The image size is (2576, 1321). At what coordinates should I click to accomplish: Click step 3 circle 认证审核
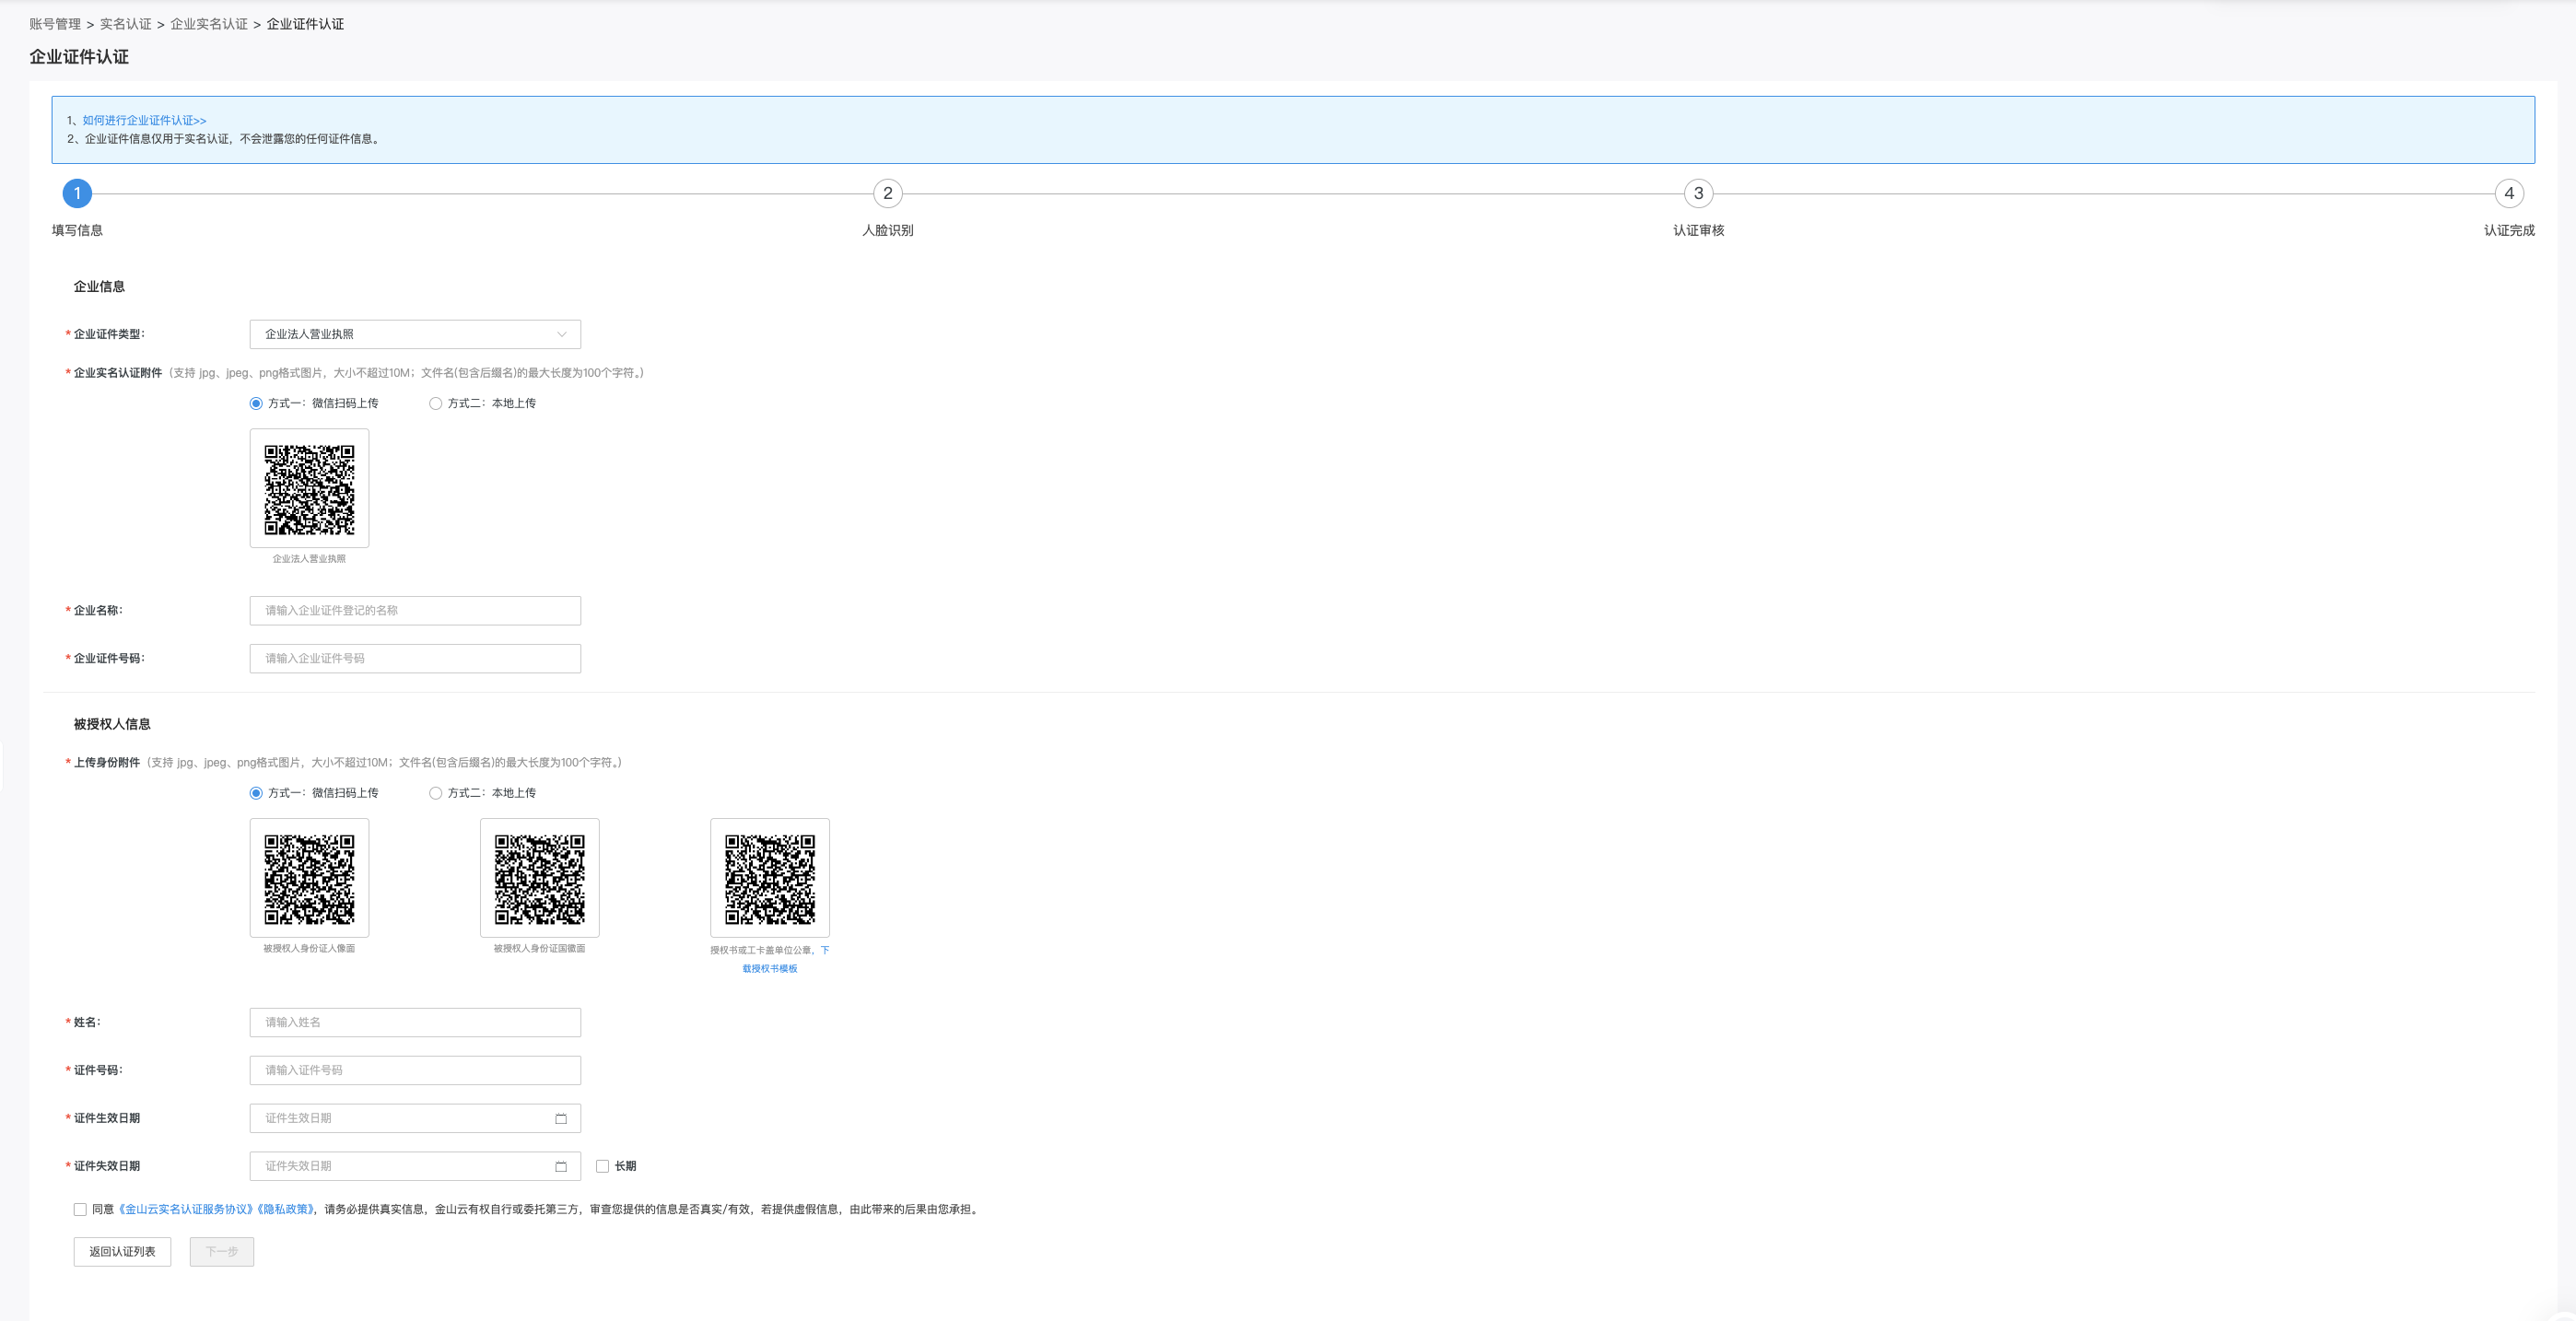tap(1698, 193)
